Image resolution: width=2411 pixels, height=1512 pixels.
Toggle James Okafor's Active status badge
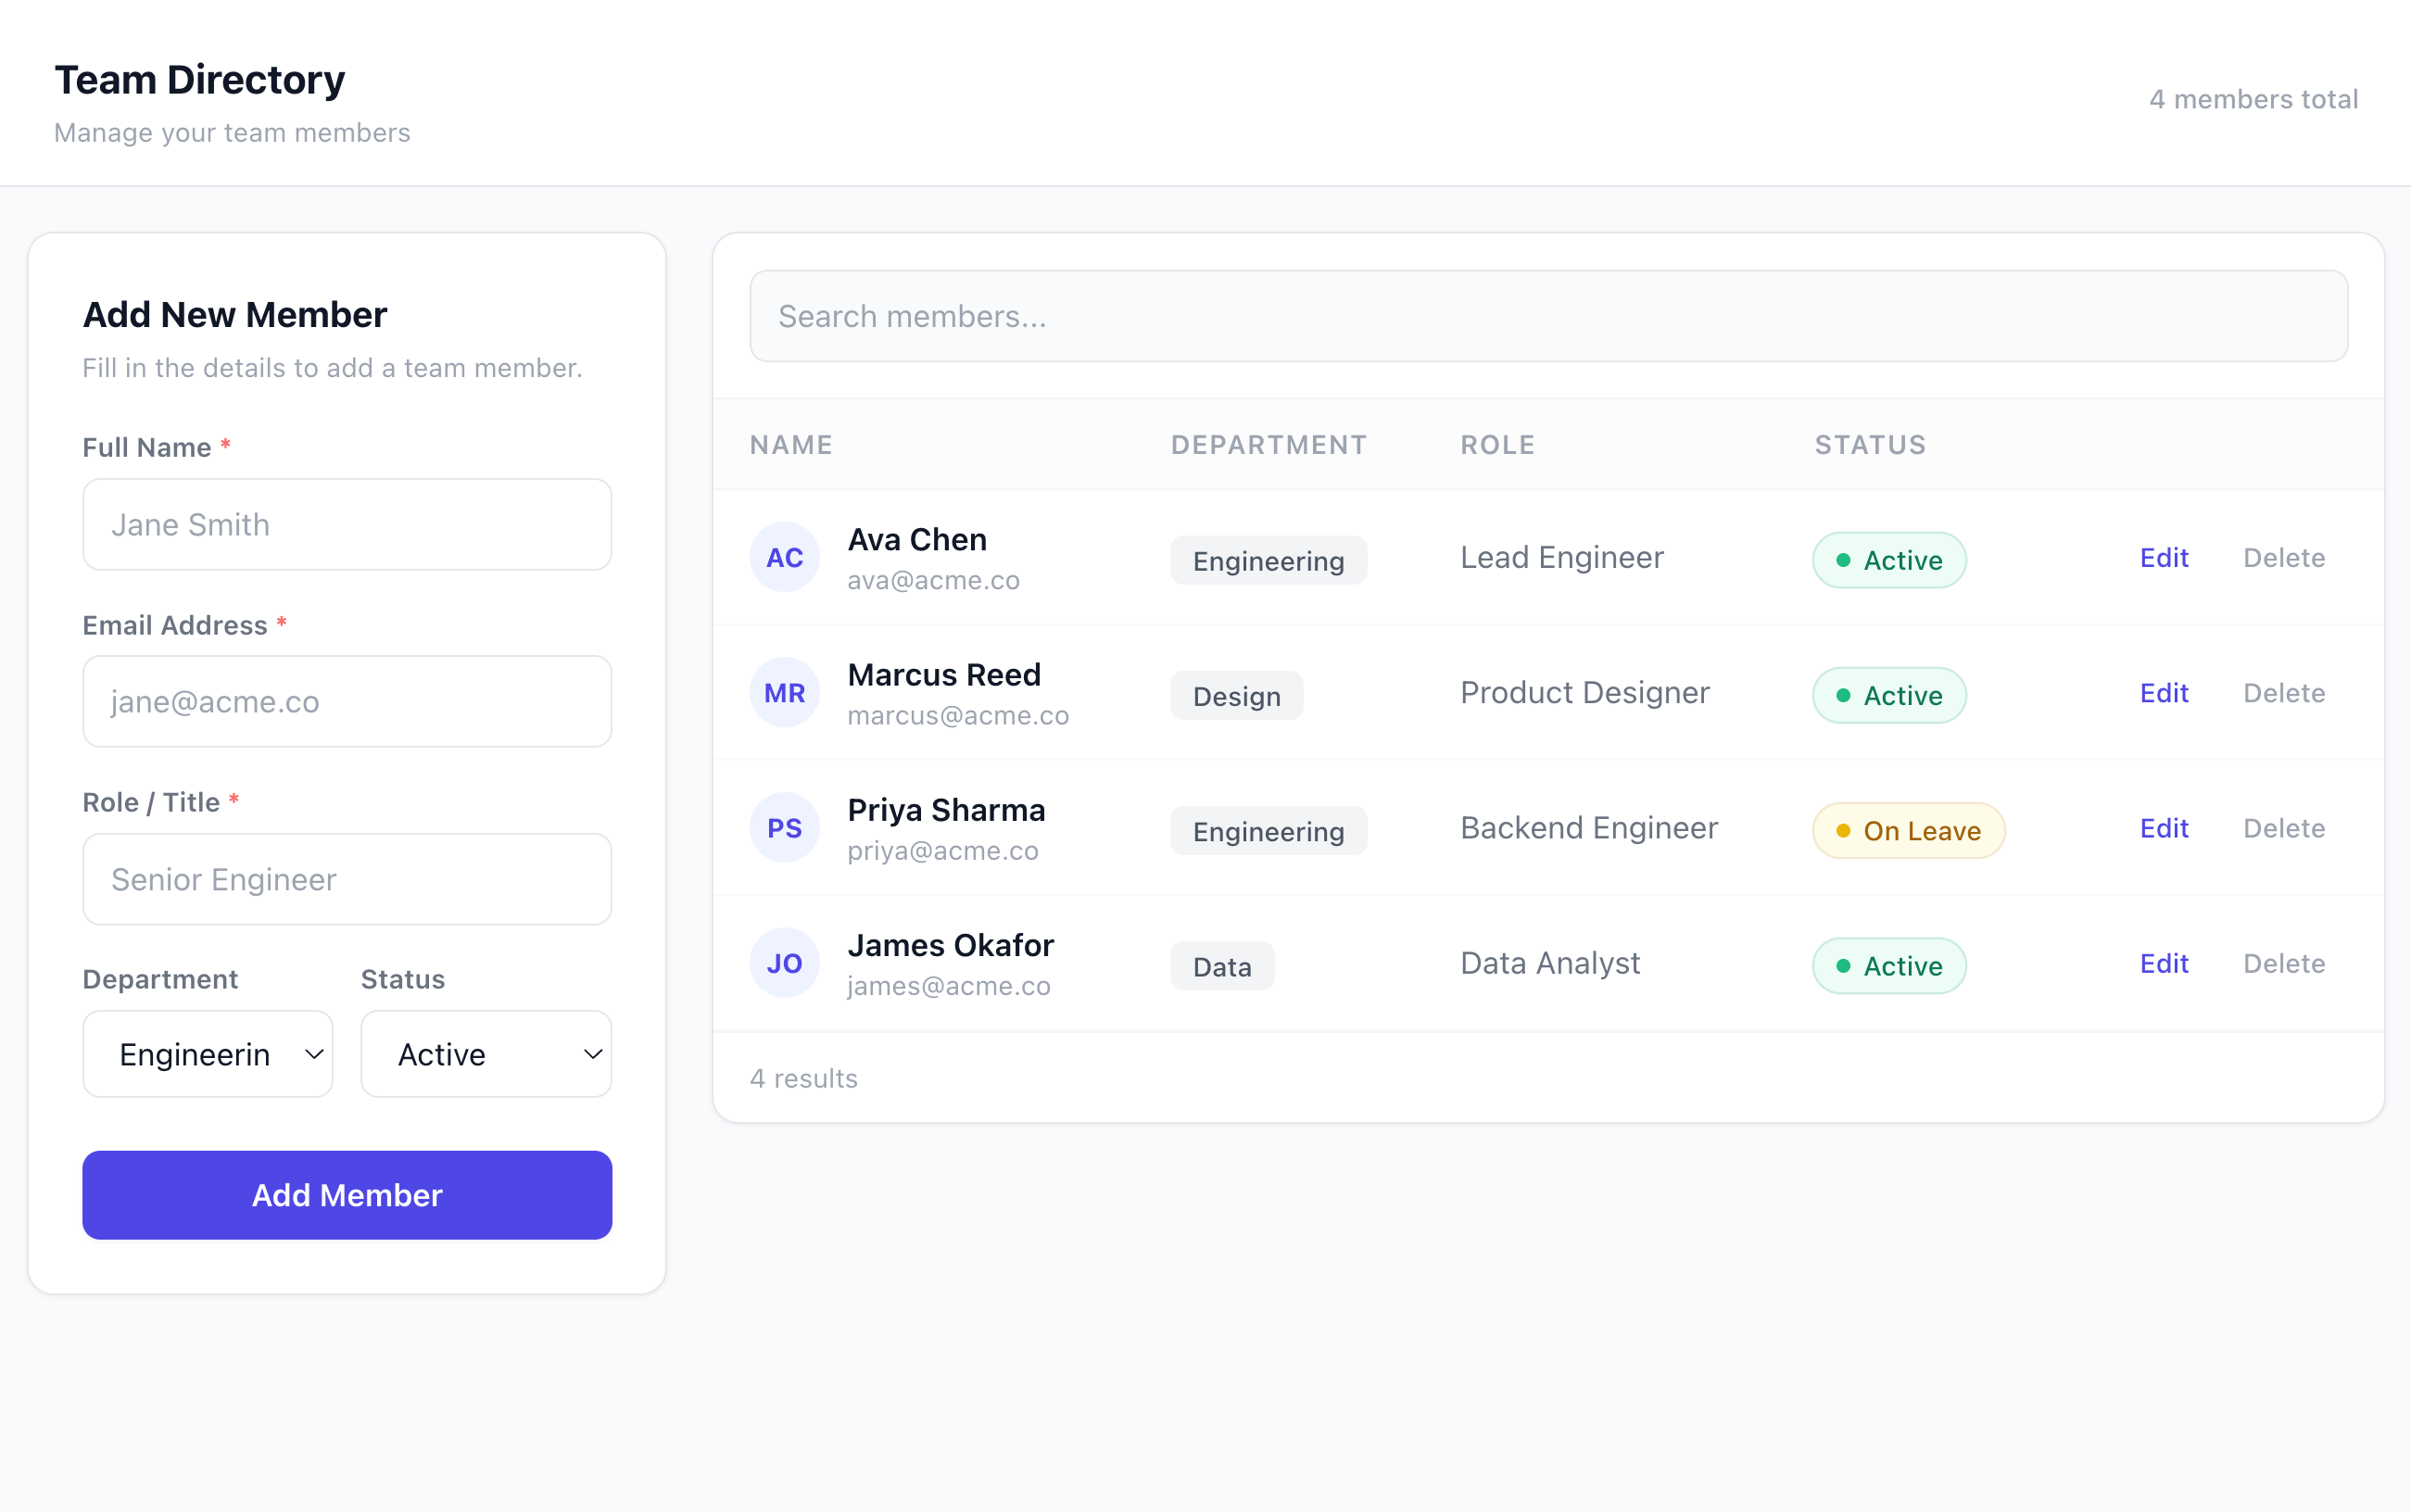[x=1888, y=966]
